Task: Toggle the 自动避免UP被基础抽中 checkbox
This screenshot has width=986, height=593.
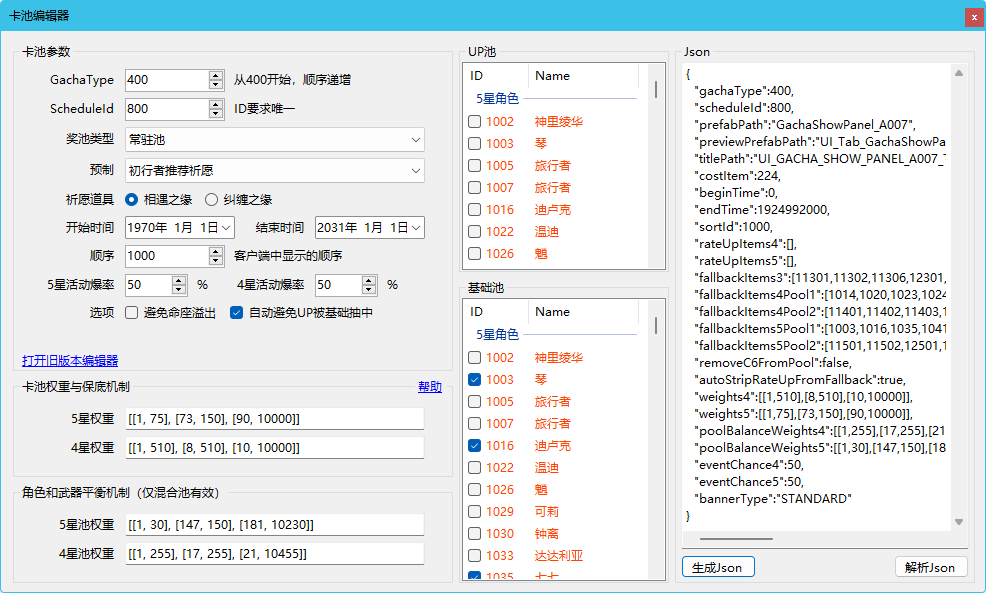Action: coord(237,313)
